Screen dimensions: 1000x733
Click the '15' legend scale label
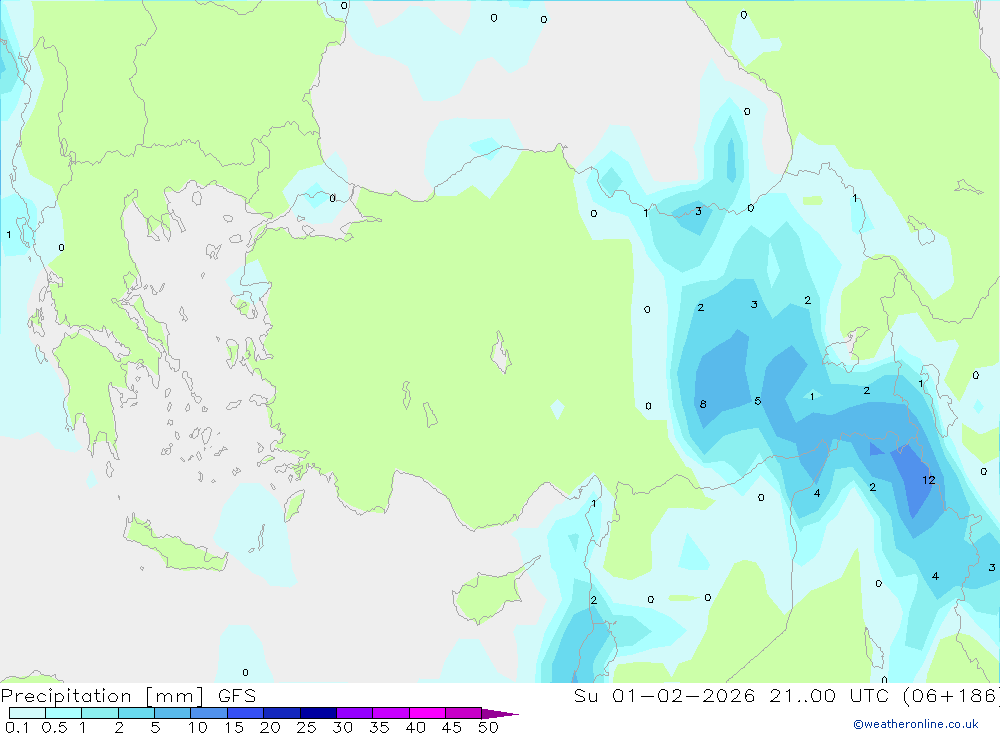click(234, 727)
